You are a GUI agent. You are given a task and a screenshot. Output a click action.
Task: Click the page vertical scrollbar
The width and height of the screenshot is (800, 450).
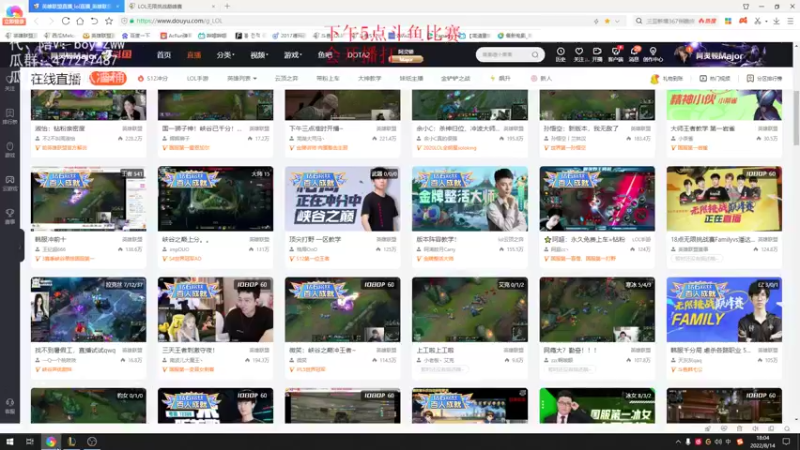796,118
